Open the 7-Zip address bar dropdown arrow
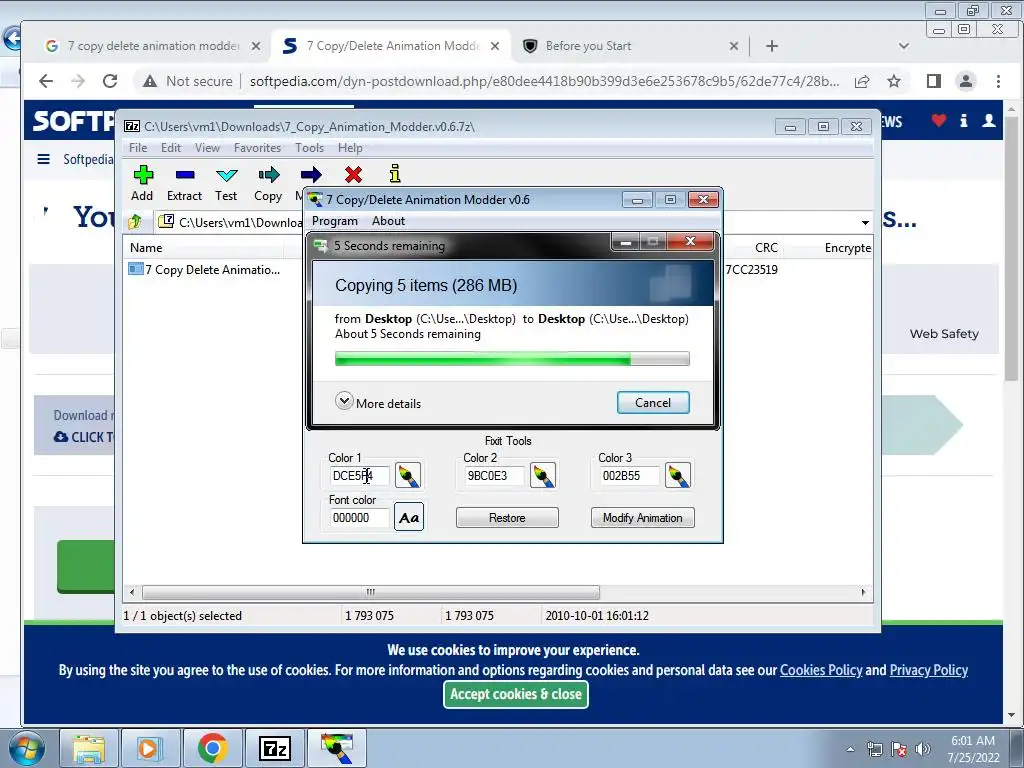The image size is (1024, 768). [x=865, y=223]
